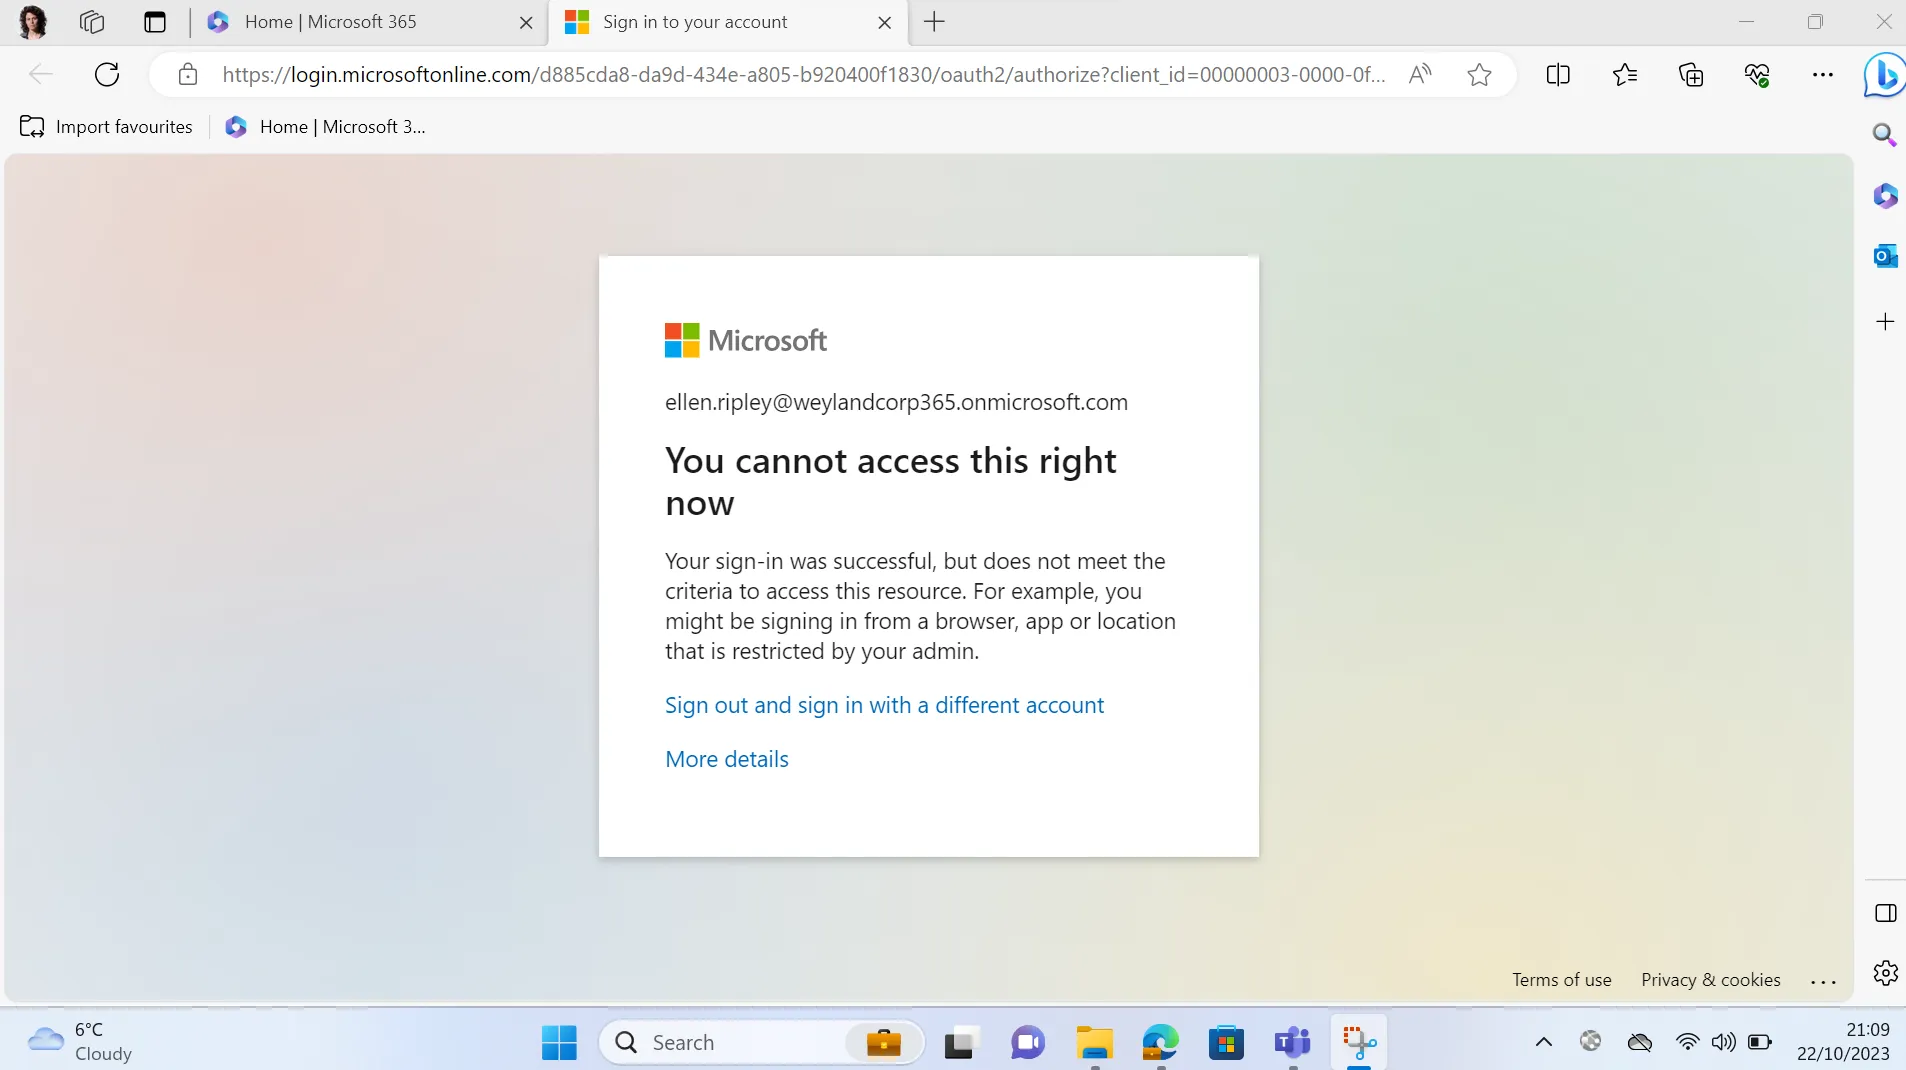
Task: Toggle split screen view
Action: [x=1558, y=74]
